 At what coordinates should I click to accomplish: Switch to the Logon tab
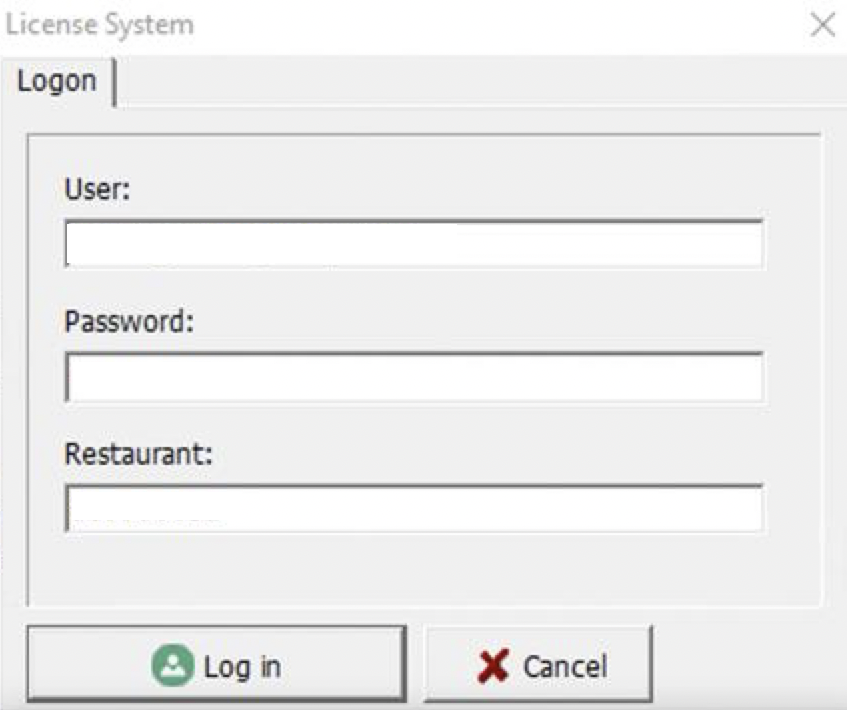click(57, 81)
